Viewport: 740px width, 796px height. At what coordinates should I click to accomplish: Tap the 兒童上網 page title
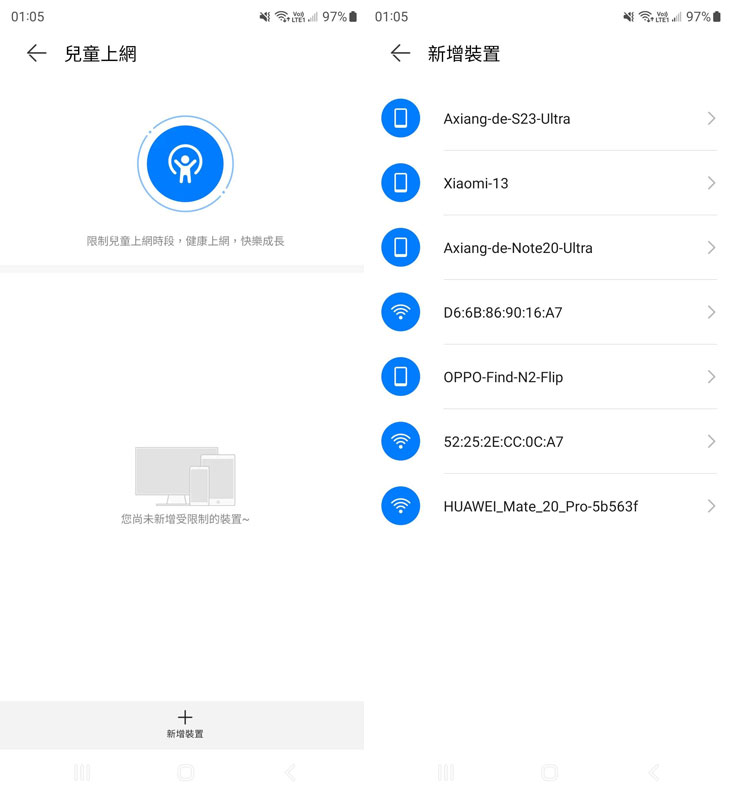pyautogui.click(x=100, y=54)
